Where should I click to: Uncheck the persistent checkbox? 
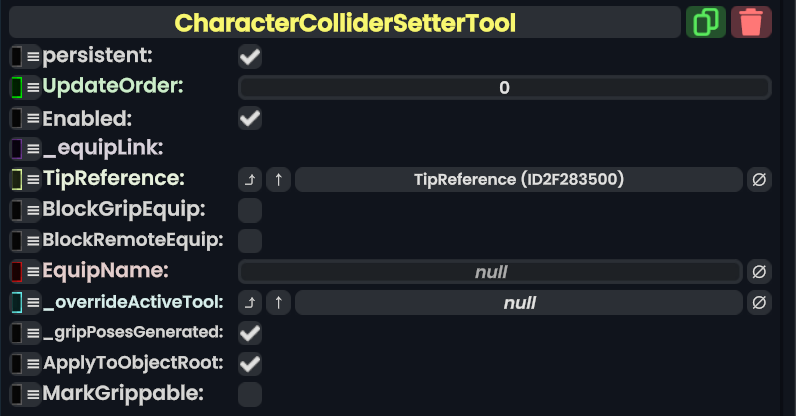[x=250, y=57]
